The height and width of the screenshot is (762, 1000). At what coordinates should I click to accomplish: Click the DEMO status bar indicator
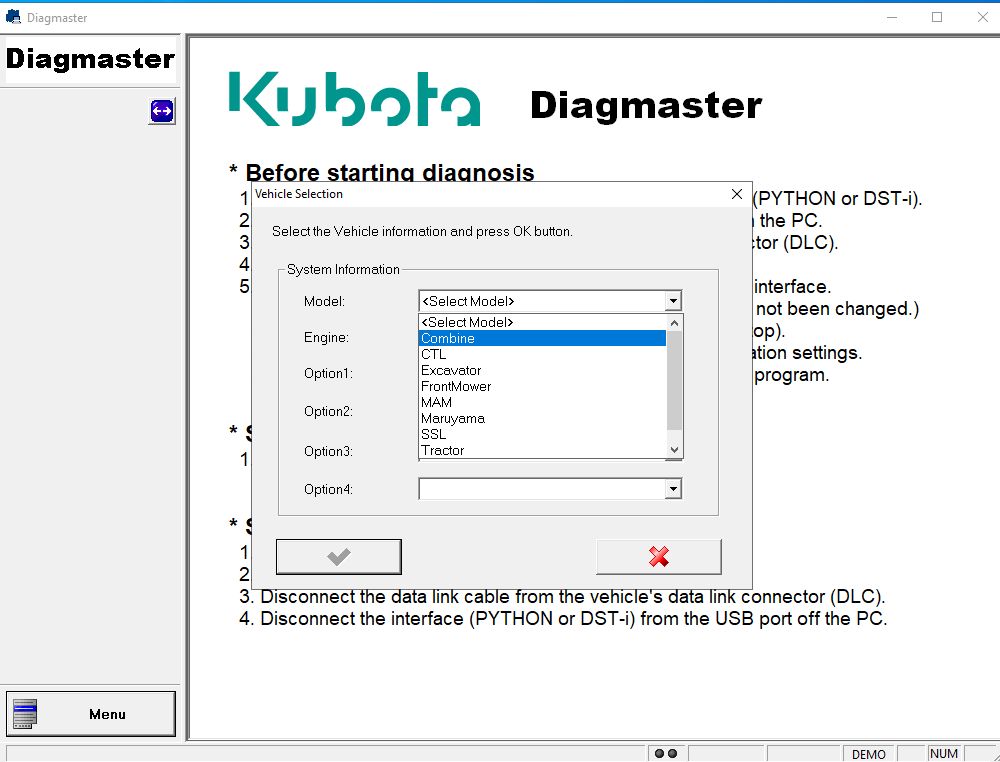pos(869,754)
